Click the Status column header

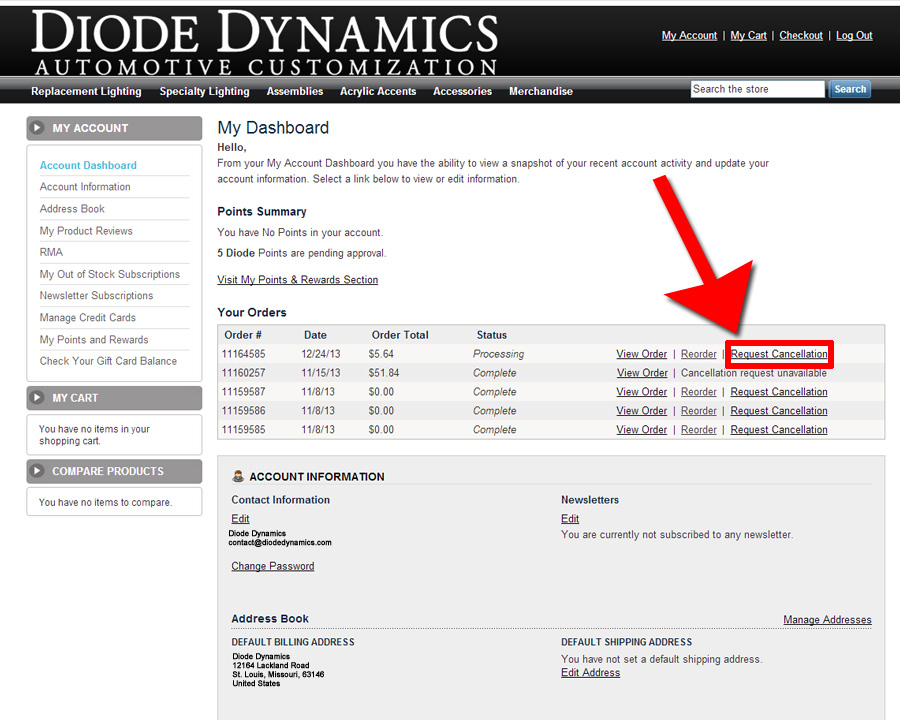491,335
